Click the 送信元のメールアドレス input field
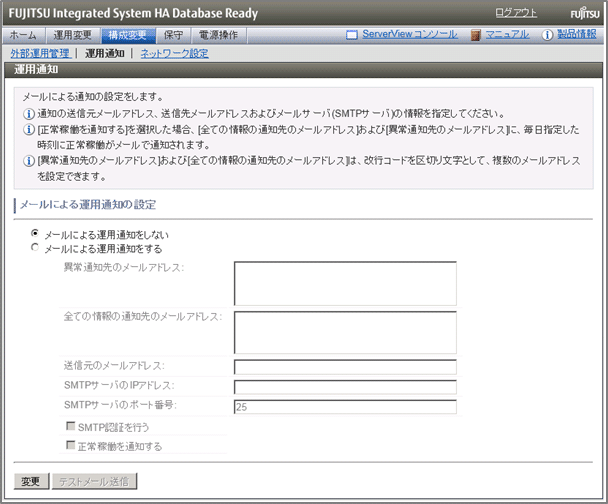Viewport: 608px width, 504px height. pyautogui.click(x=345, y=367)
